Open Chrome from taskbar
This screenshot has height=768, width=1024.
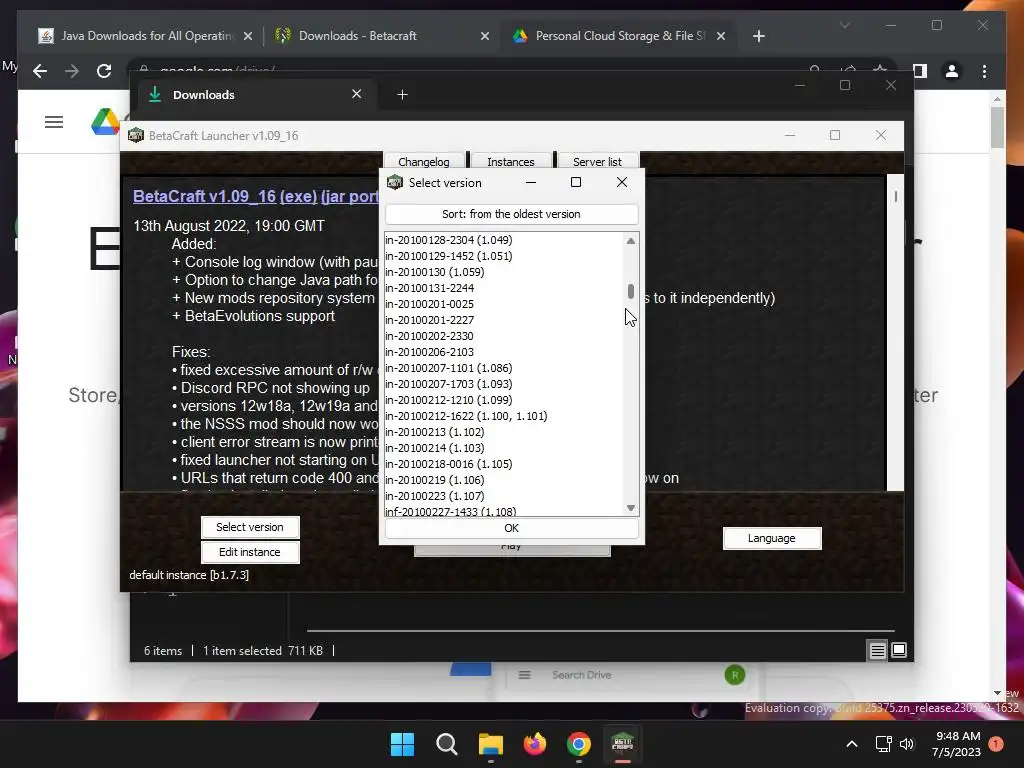[579, 744]
